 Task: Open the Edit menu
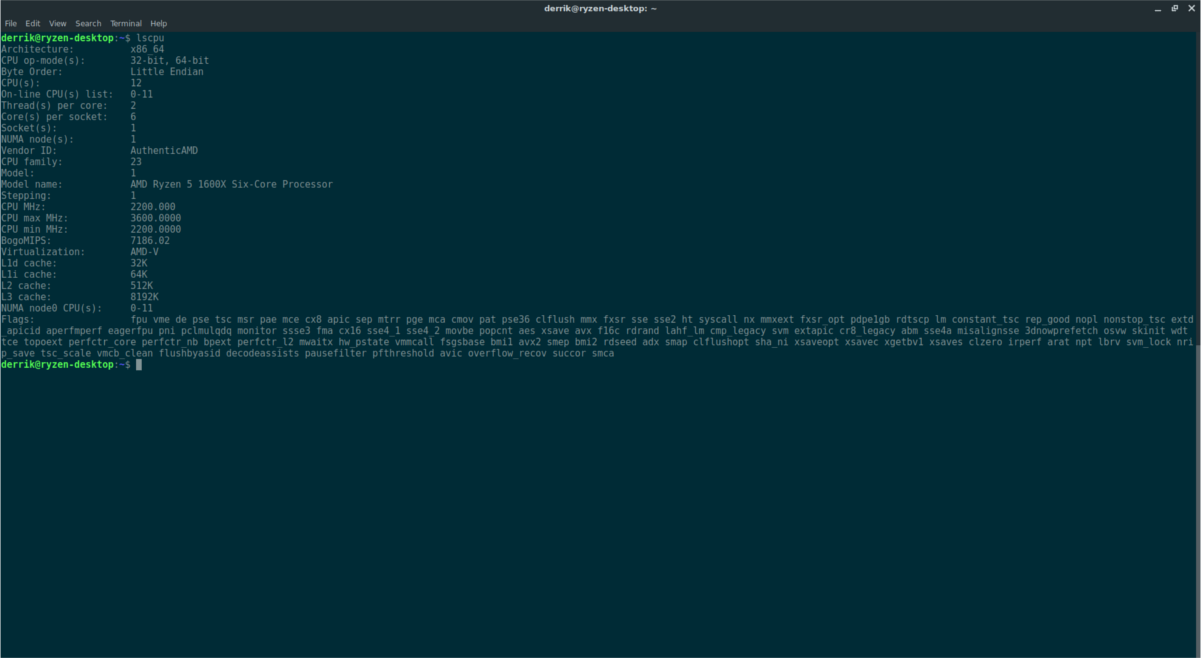coord(33,23)
